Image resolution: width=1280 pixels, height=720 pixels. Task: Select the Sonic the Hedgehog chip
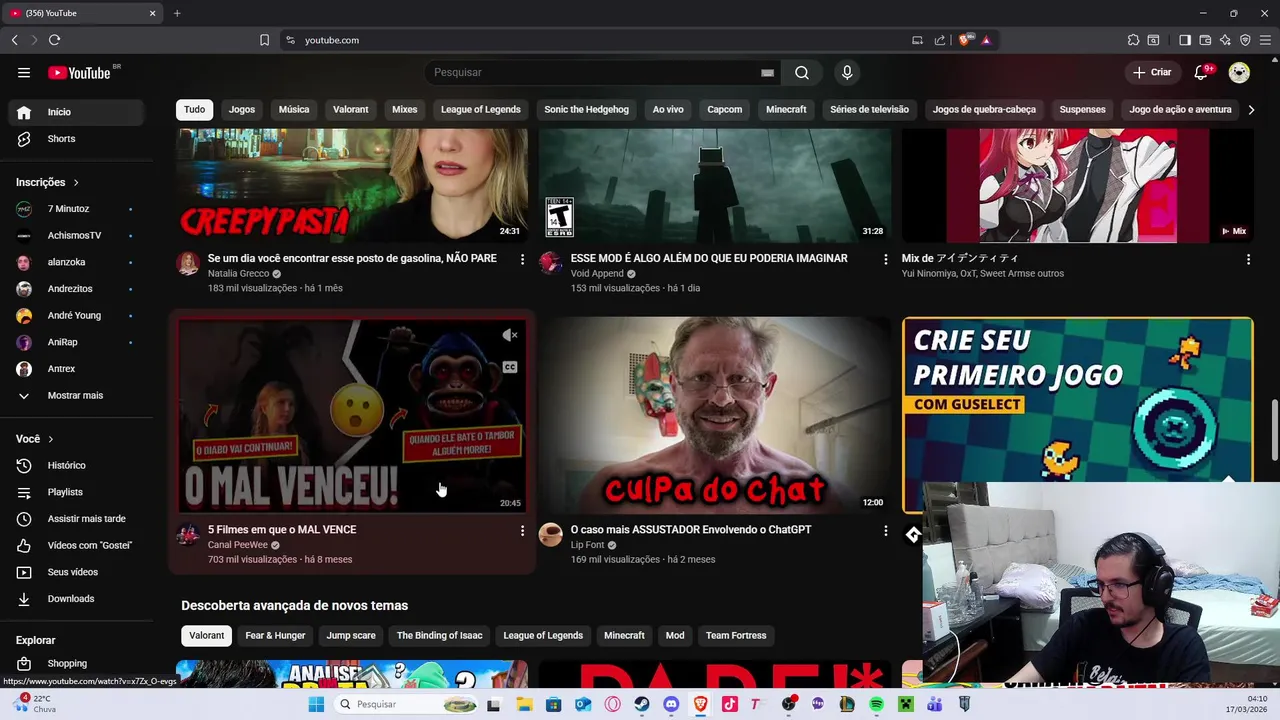(x=587, y=109)
